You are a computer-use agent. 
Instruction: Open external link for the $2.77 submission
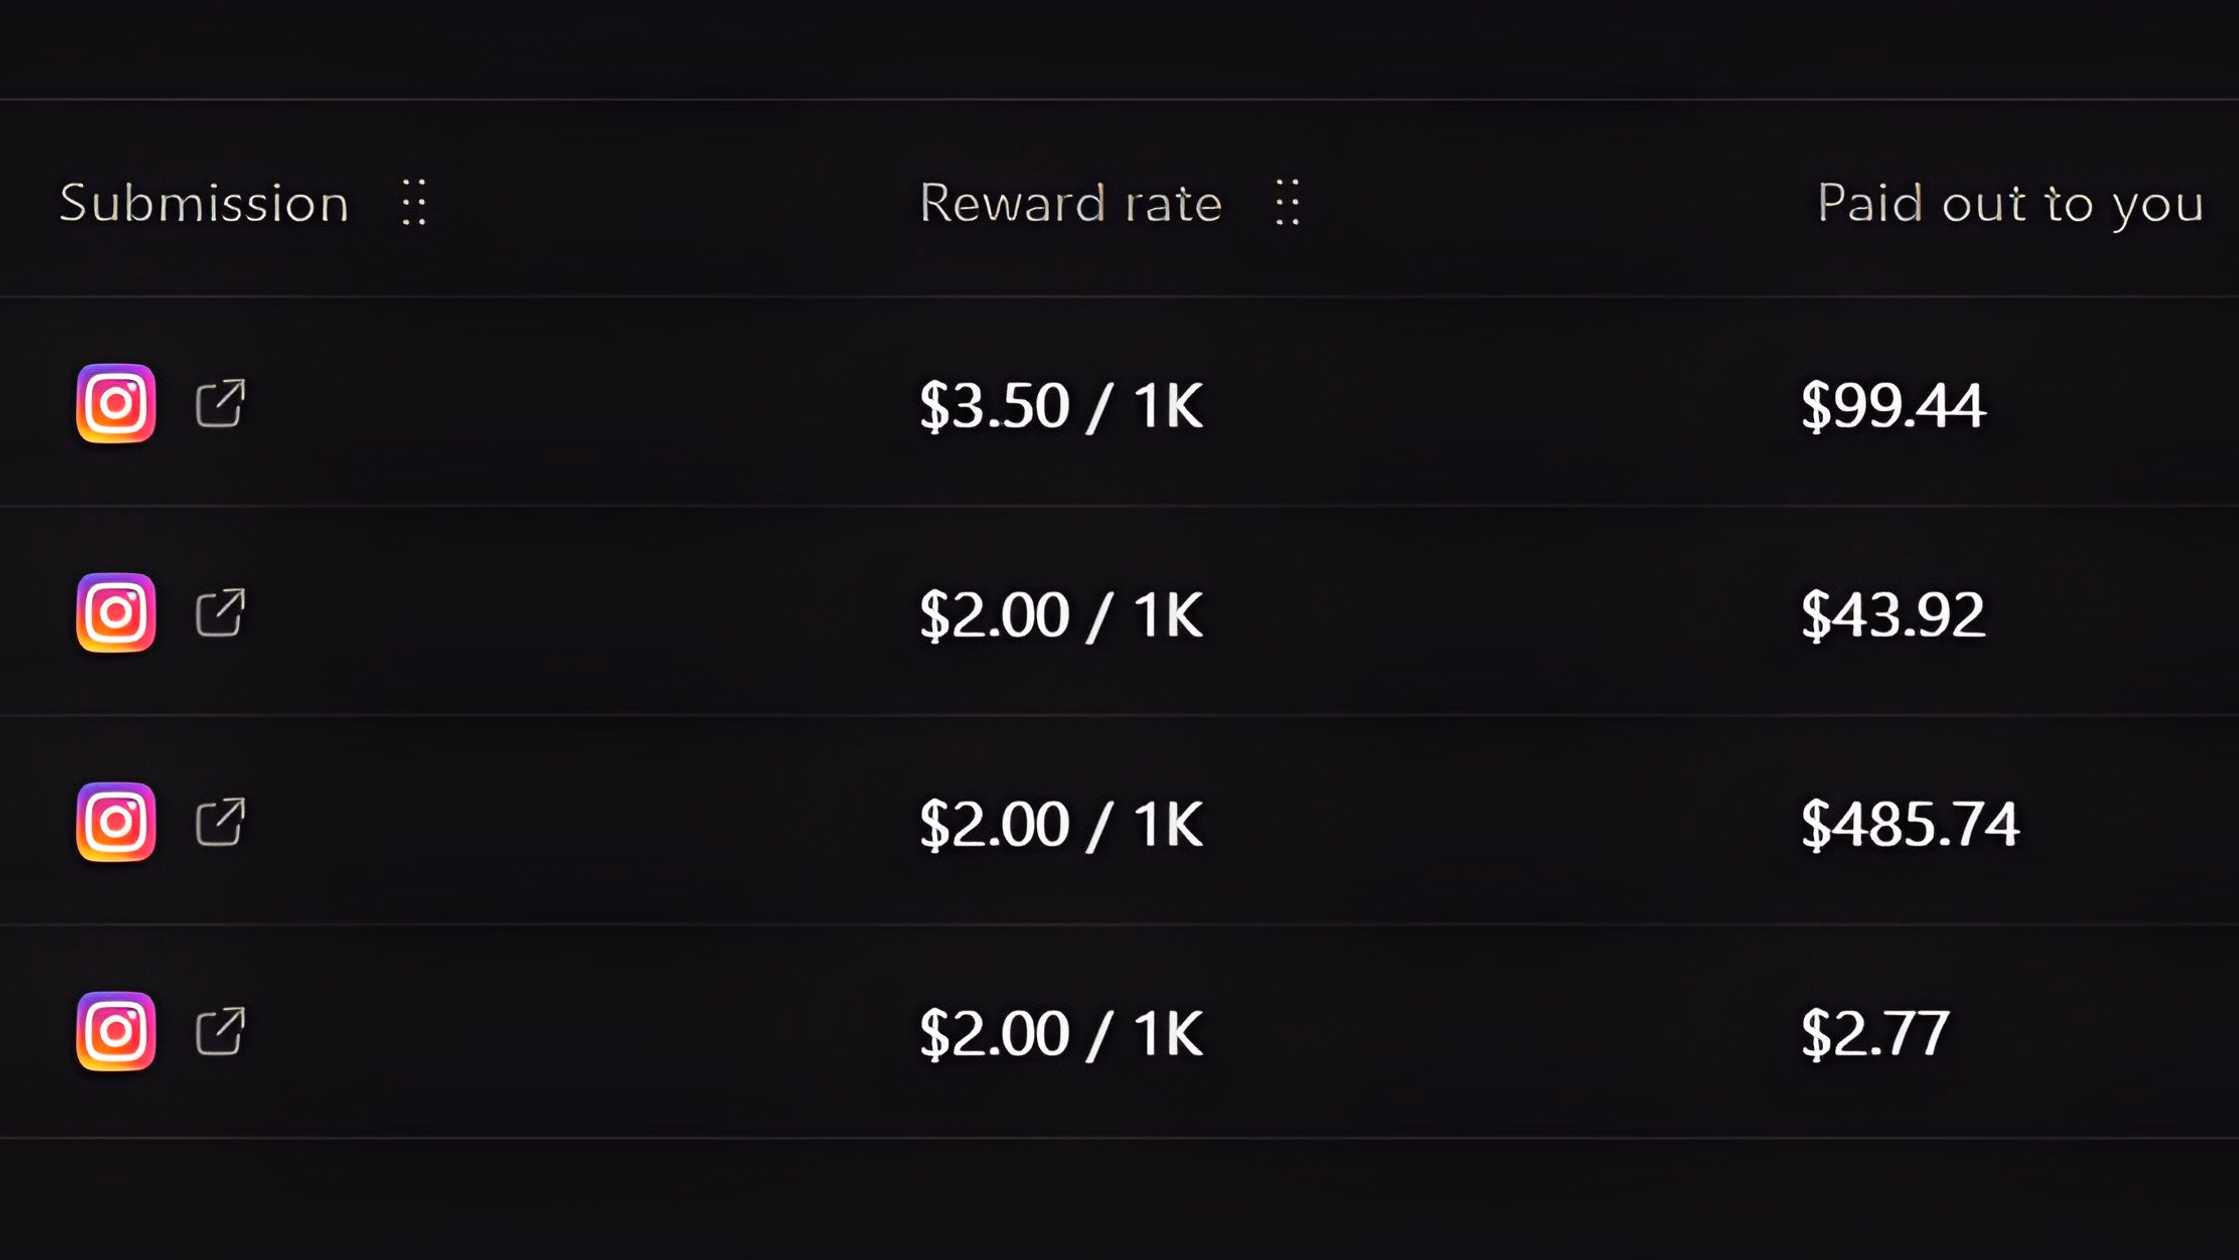[x=220, y=1031]
